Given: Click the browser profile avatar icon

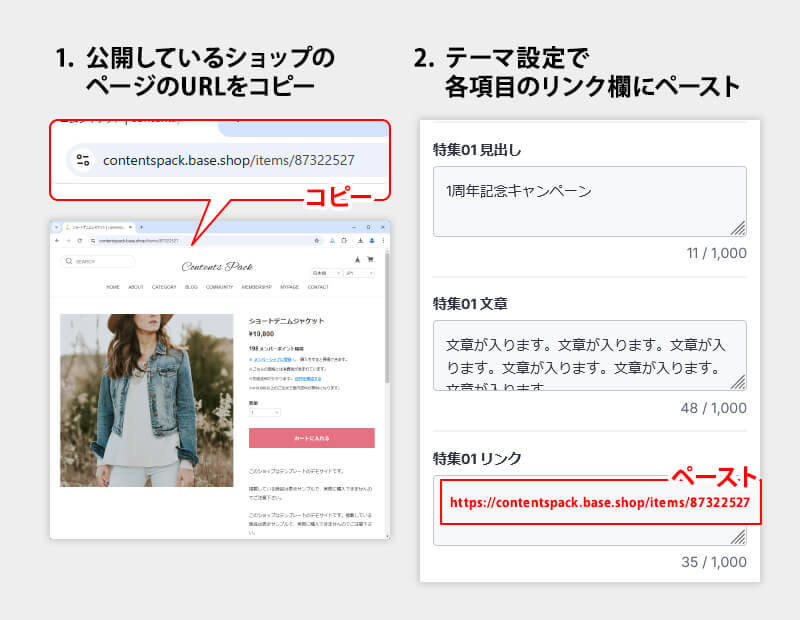Looking at the screenshot, I should tap(372, 240).
